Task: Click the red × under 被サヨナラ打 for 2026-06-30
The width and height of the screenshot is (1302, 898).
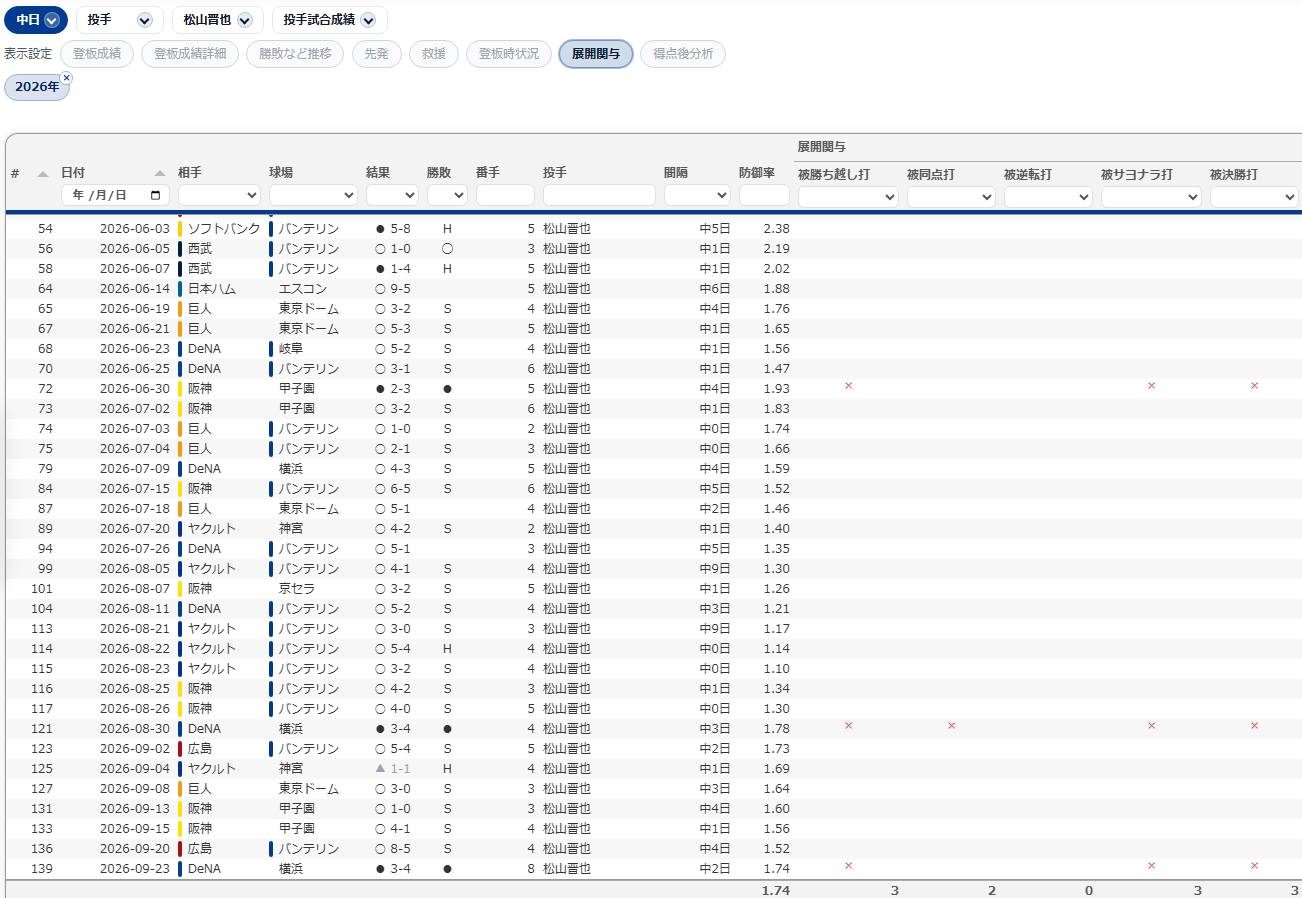Action: 1151,386
